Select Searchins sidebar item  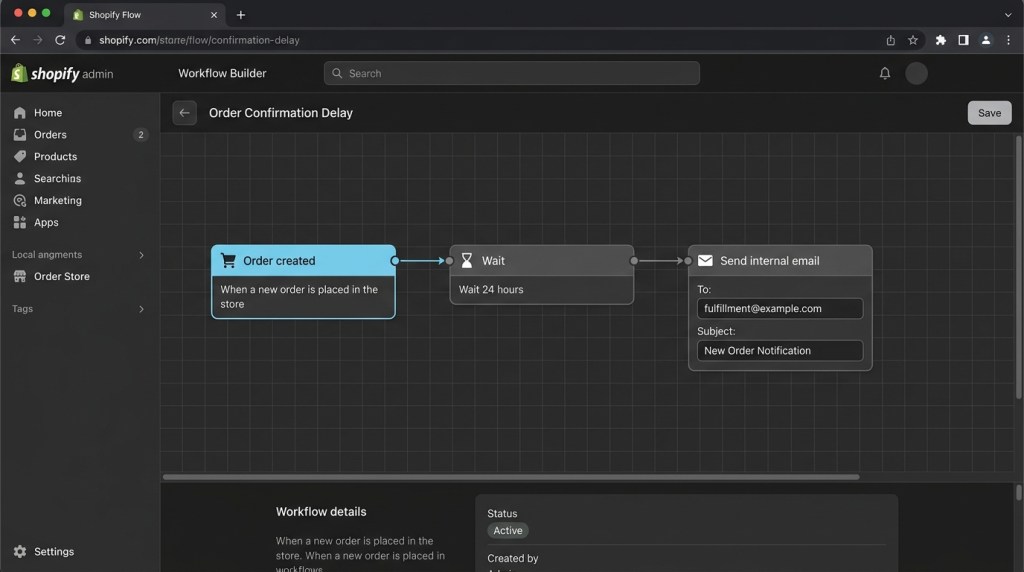click(x=57, y=178)
